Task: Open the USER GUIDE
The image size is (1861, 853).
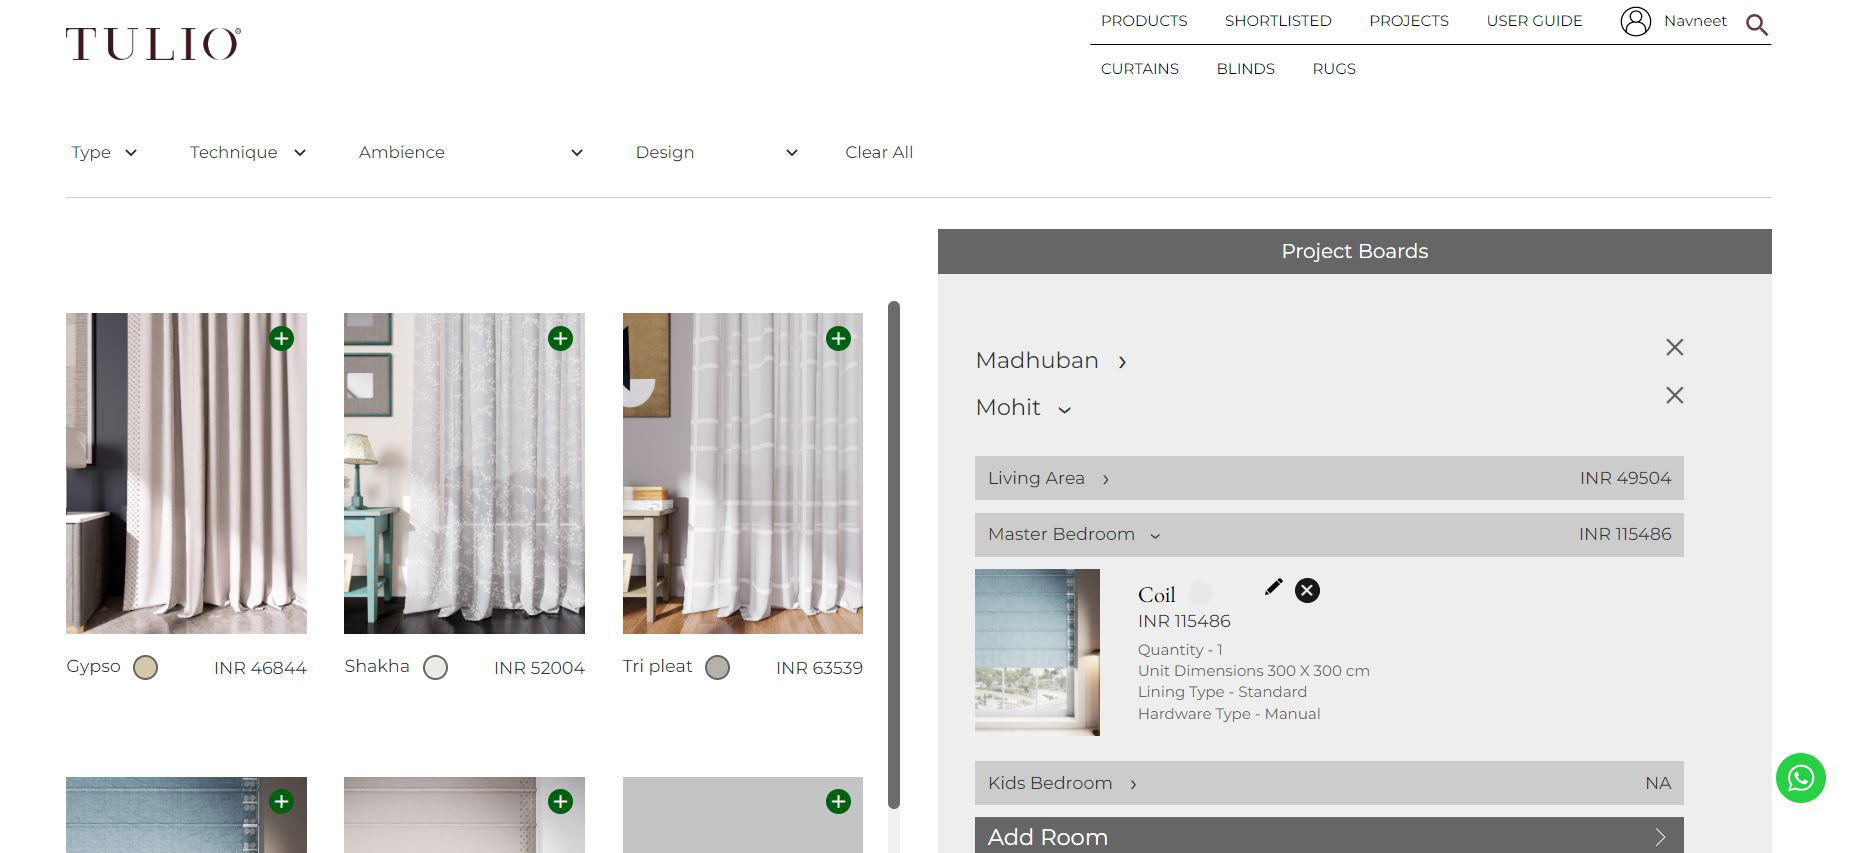Action: coord(1534,21)
